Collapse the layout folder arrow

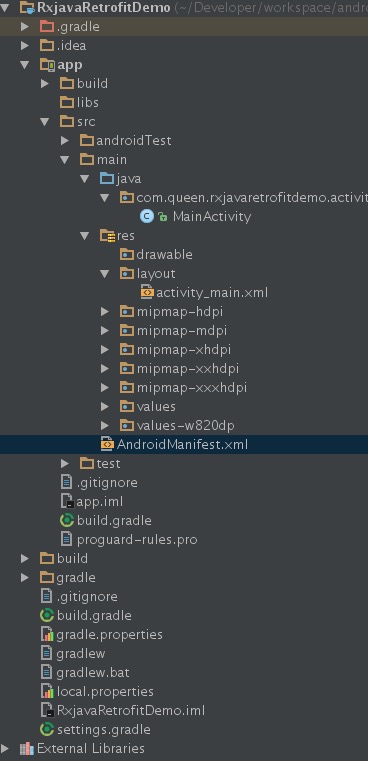pyautogui.click(x=105, y=273)
